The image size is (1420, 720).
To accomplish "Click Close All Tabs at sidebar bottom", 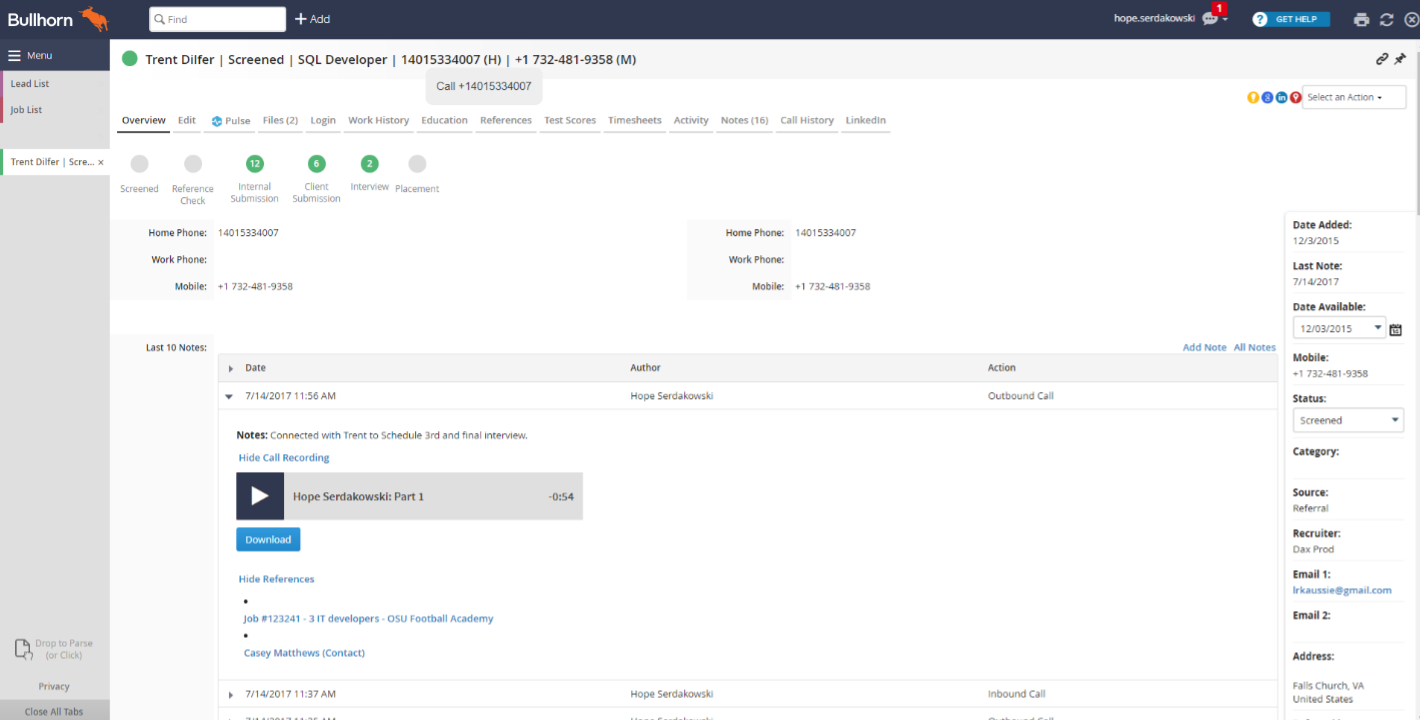I will pyautogui.click(x=54, y=712).
